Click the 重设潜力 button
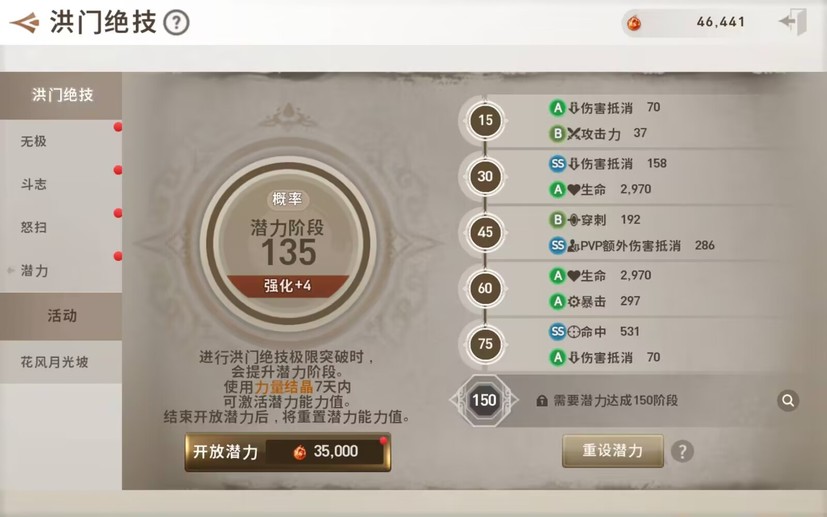The width and height of the screenshot is (827, 517). pos(613,451)
